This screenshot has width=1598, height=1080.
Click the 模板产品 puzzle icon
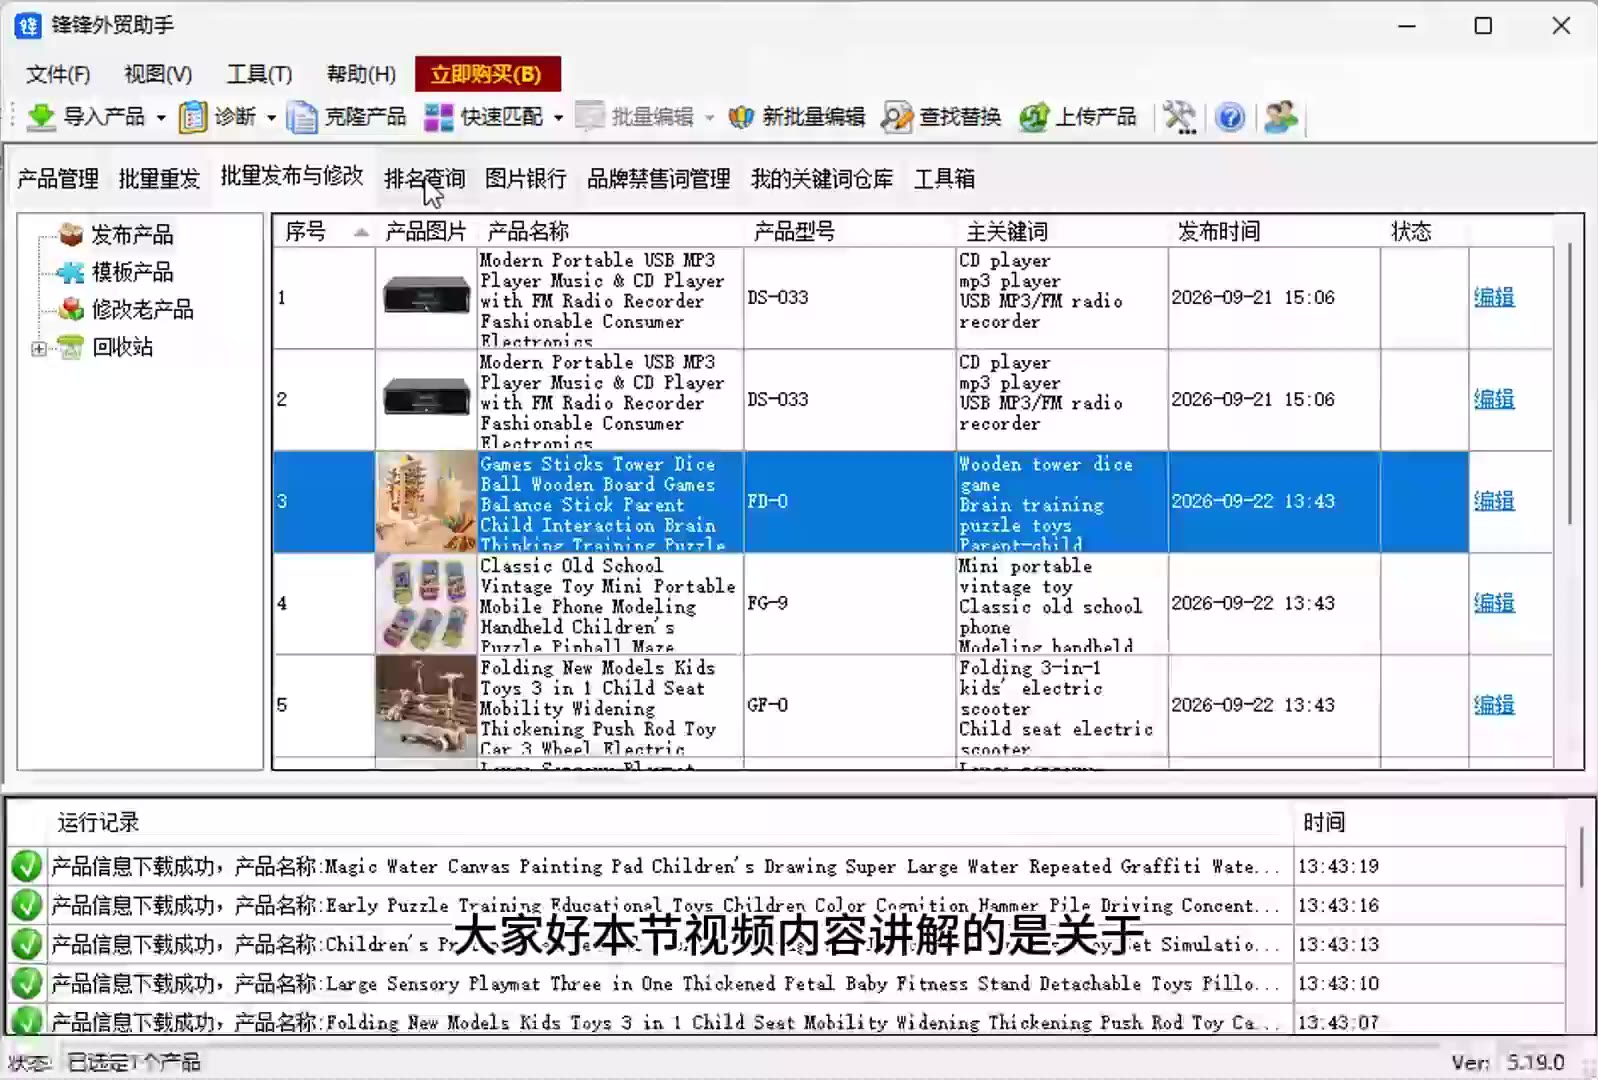[71, 272]
